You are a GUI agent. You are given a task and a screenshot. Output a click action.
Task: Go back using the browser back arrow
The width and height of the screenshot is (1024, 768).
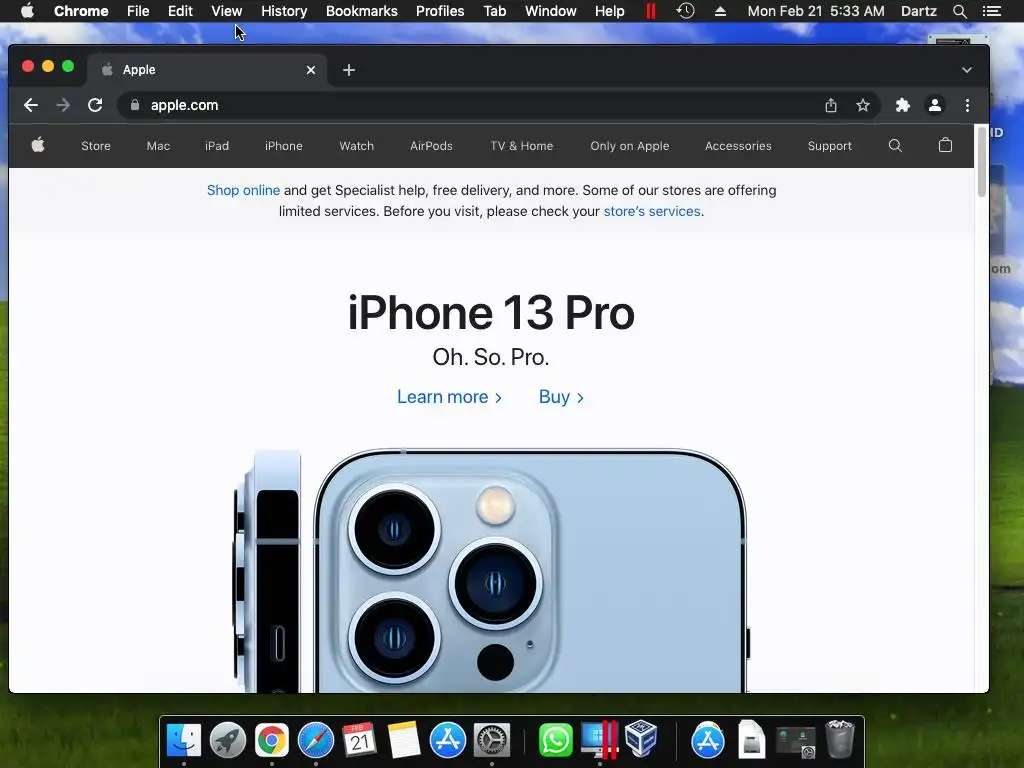(31, 105)
